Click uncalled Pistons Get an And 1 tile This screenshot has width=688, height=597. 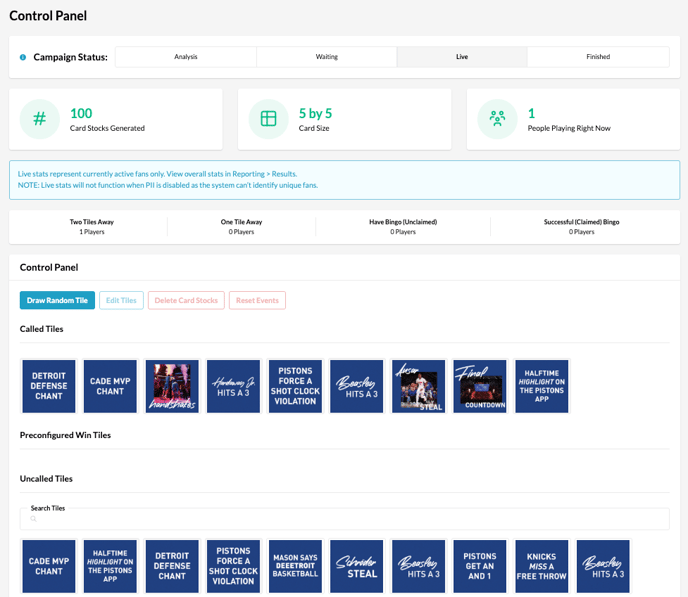click(x=480, y=567)
